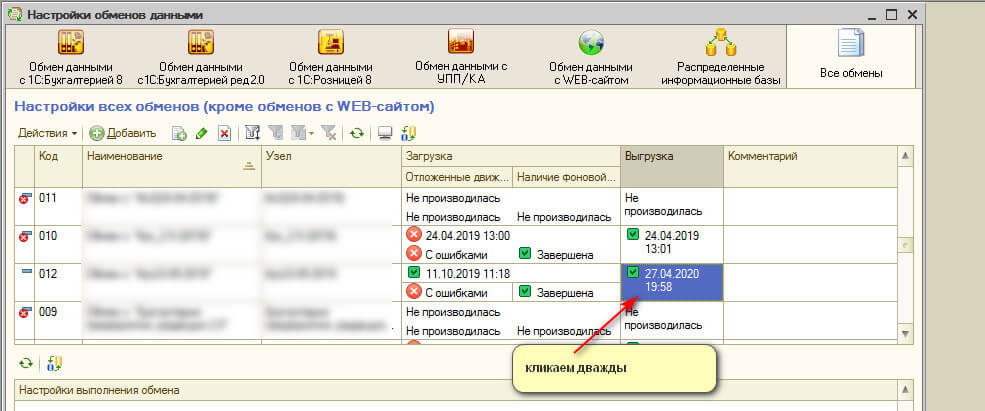
Task: Click the green refresh arrows in toolbar
Action: pos(356,133)
